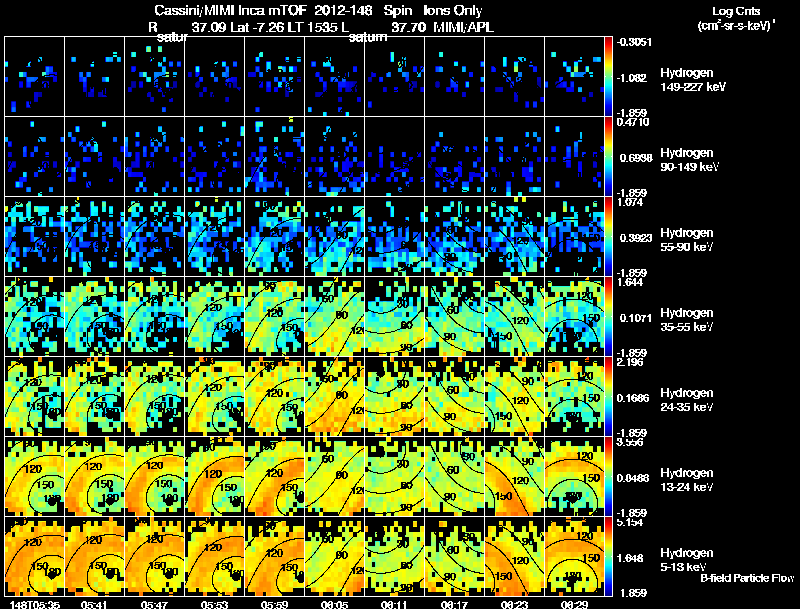Open the Hydrogen 5-13 keV panel at 06:29
The width and height of the screenshot is (800, 609).
coord(574,557)
